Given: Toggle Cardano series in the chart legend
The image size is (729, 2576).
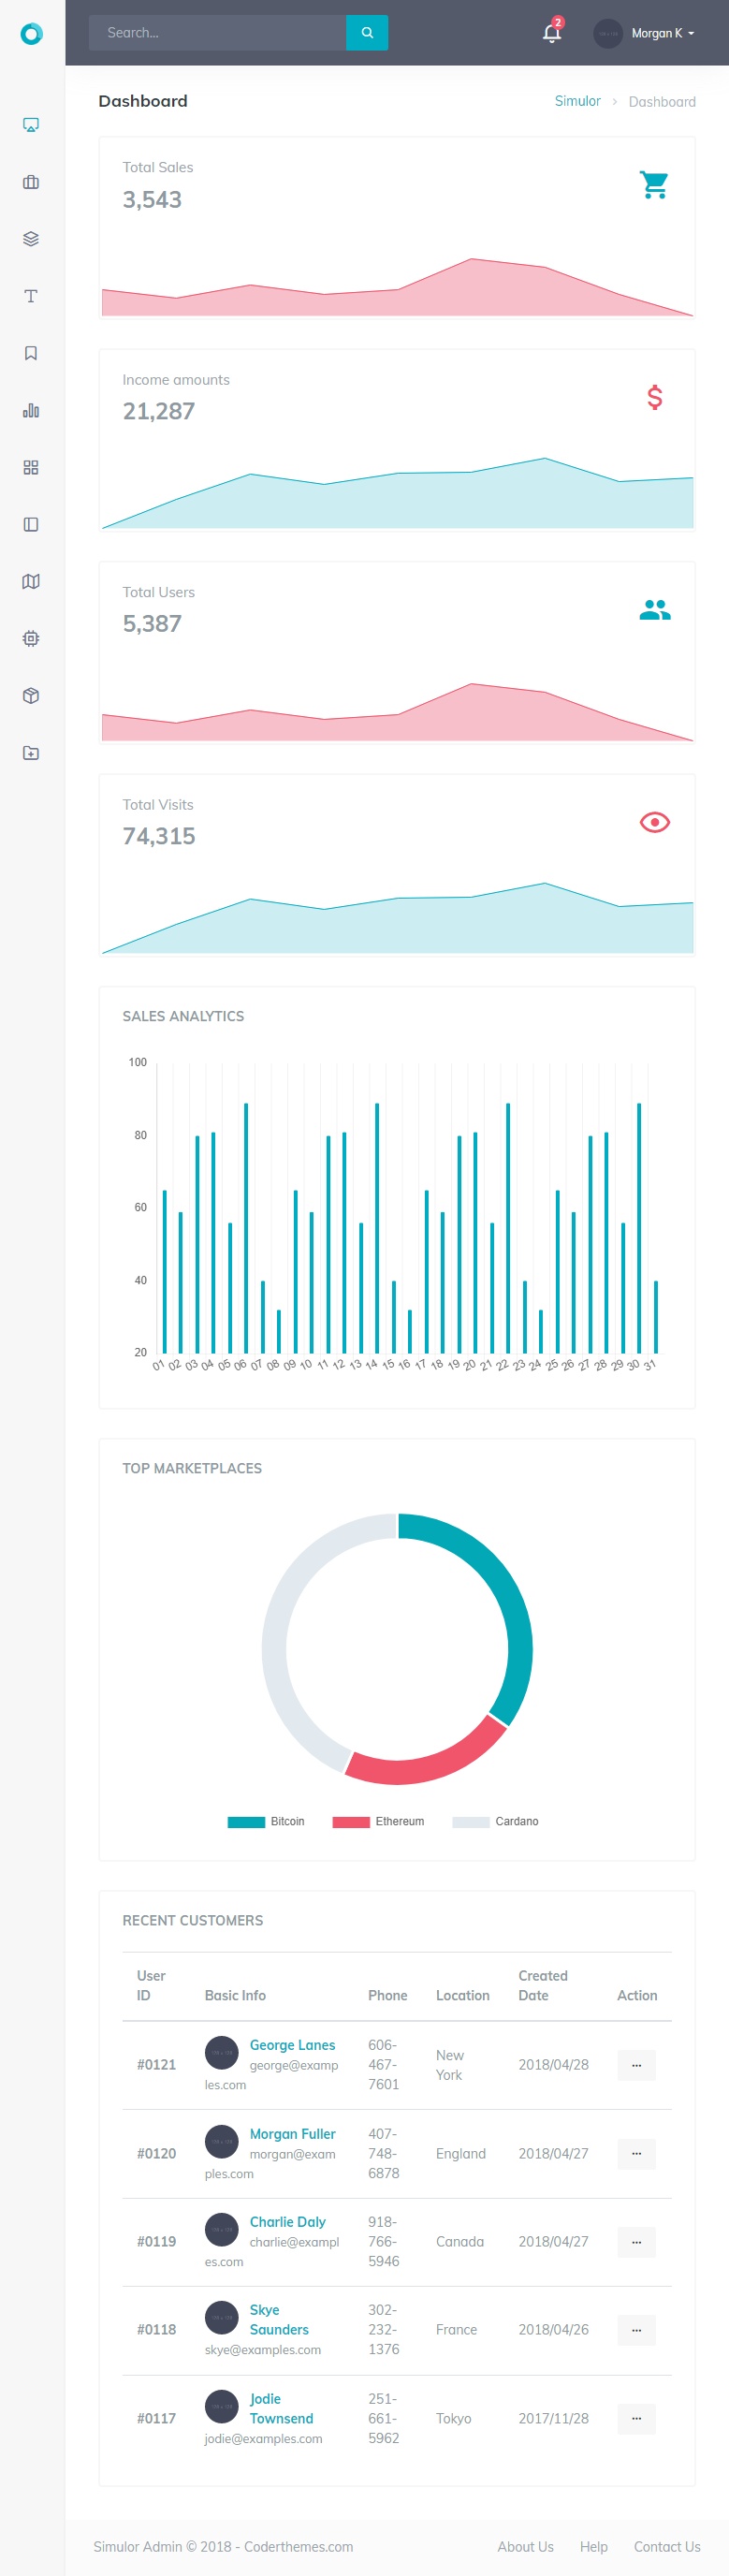Looking at the screenshot, I should 496,1821.
